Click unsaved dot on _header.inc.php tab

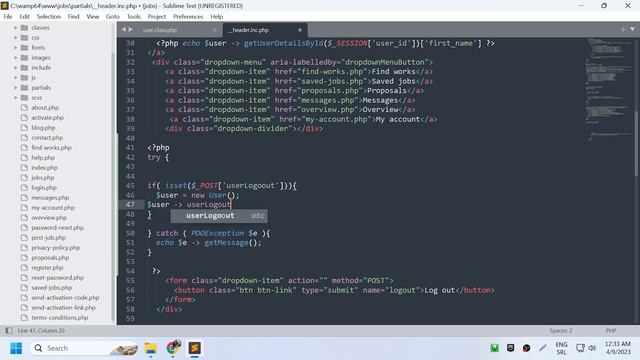click(300, 30)
